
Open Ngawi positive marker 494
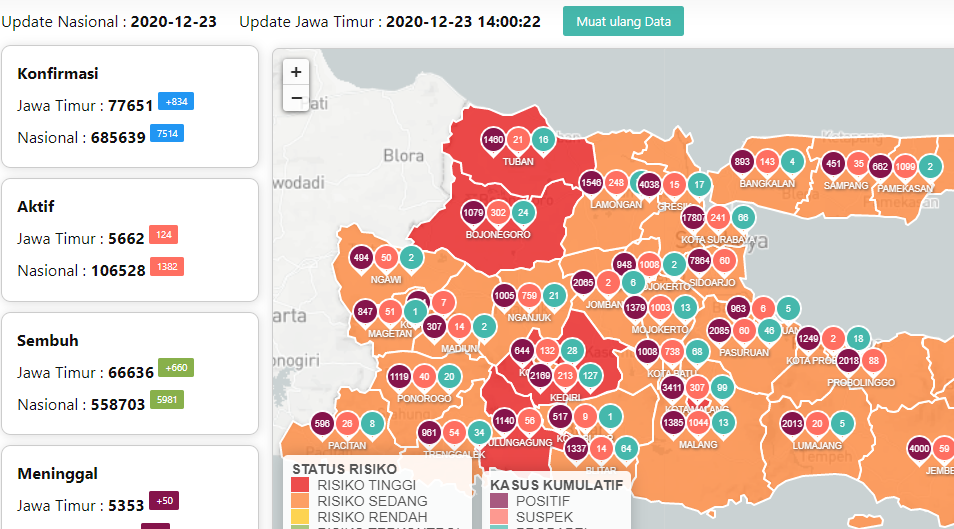point(361,258)
